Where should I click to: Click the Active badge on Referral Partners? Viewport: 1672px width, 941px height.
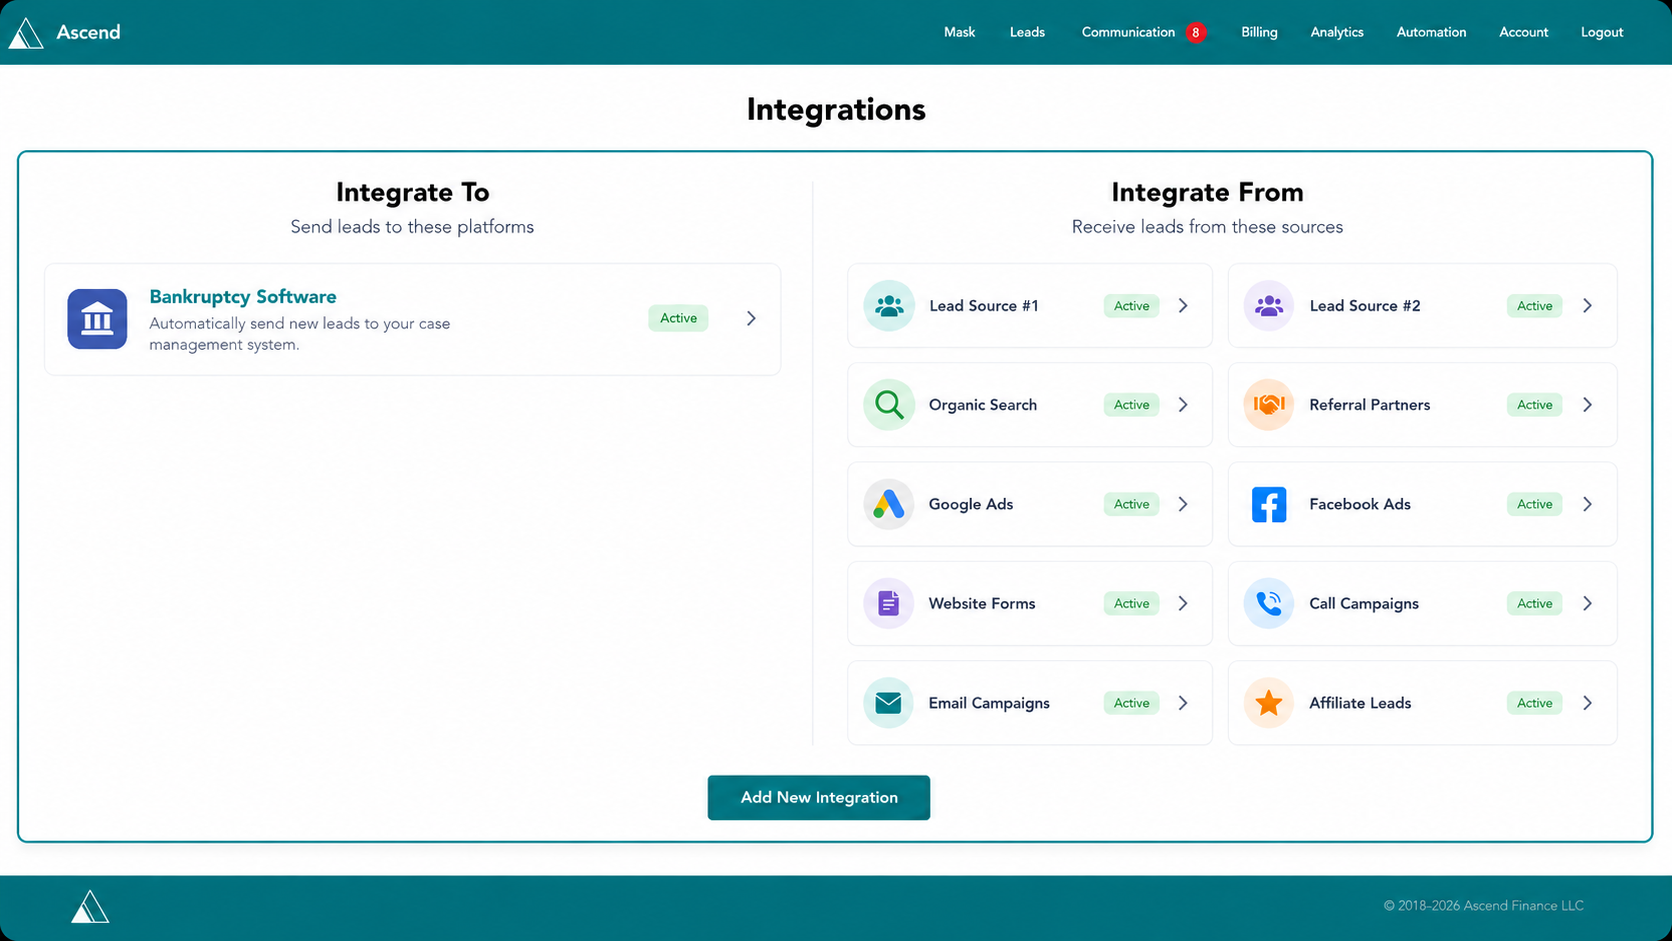click(x=1534, y=405)
